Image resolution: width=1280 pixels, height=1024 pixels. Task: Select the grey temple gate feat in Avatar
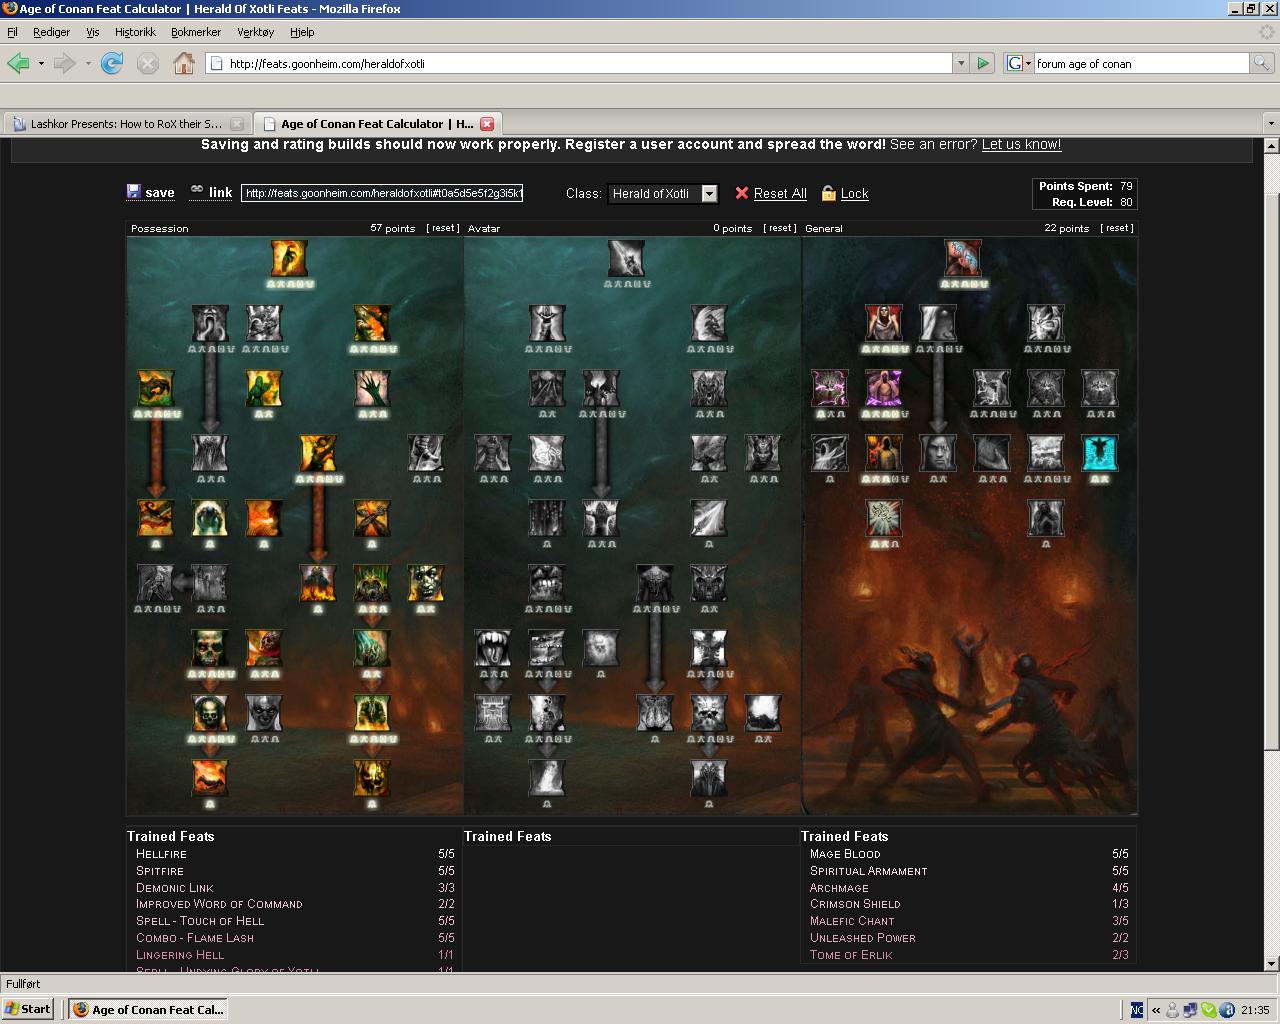(x=493, y=713)
